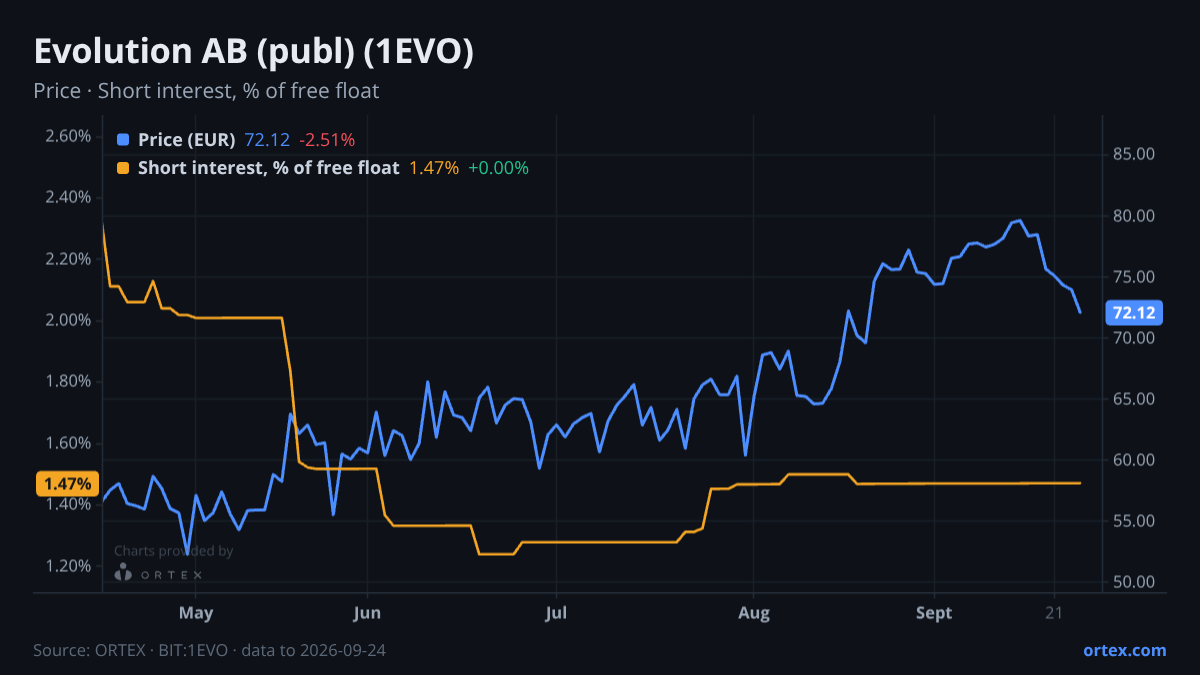The image size is (1200, 675).
Task: Click the 2.40% left axis label
Action: [68, 197]
